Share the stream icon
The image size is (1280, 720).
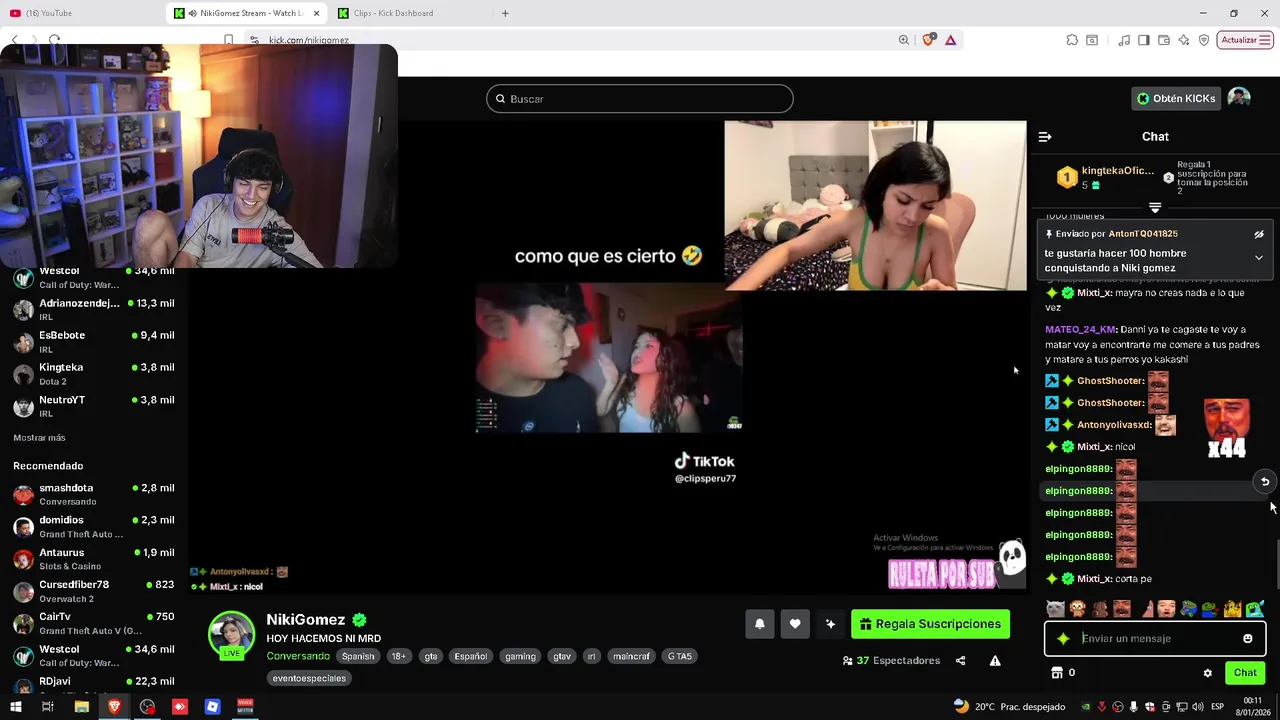960,661
